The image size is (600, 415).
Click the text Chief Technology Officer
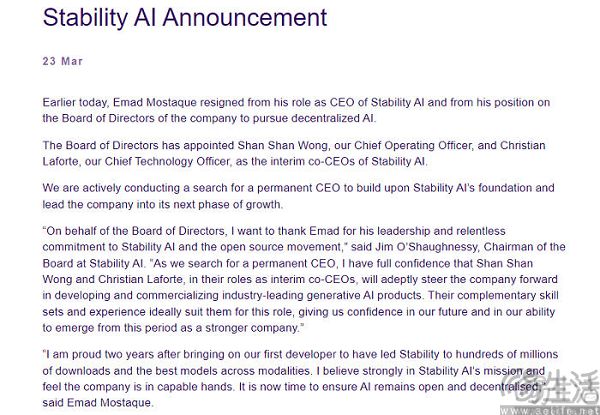click(168, 161)
